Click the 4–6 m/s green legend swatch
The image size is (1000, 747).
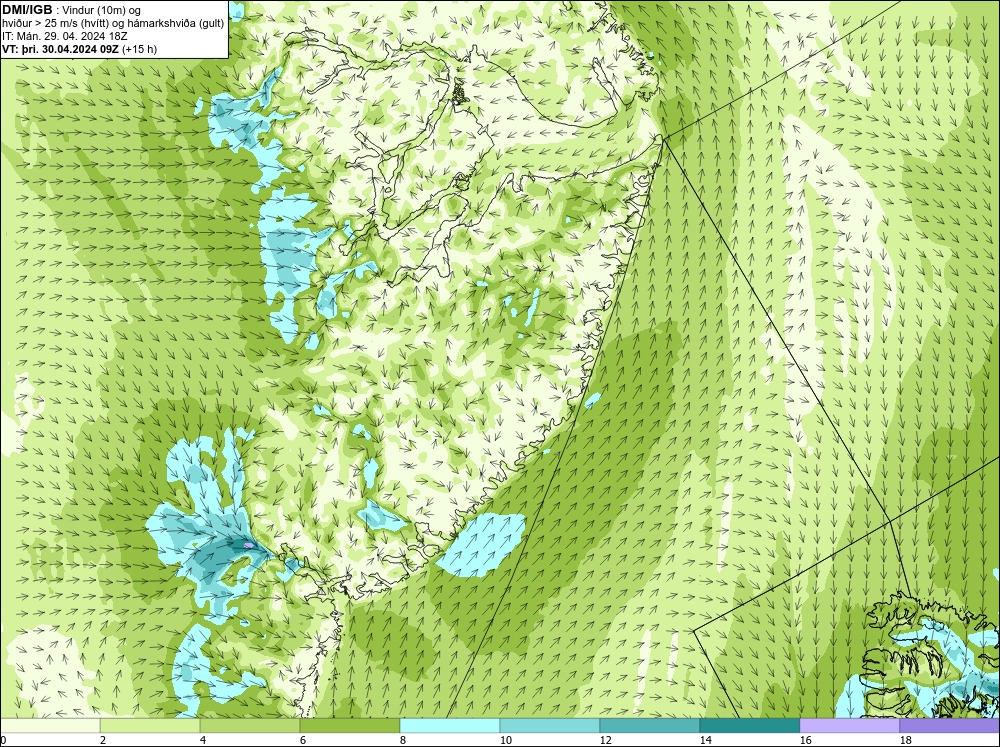250,725
